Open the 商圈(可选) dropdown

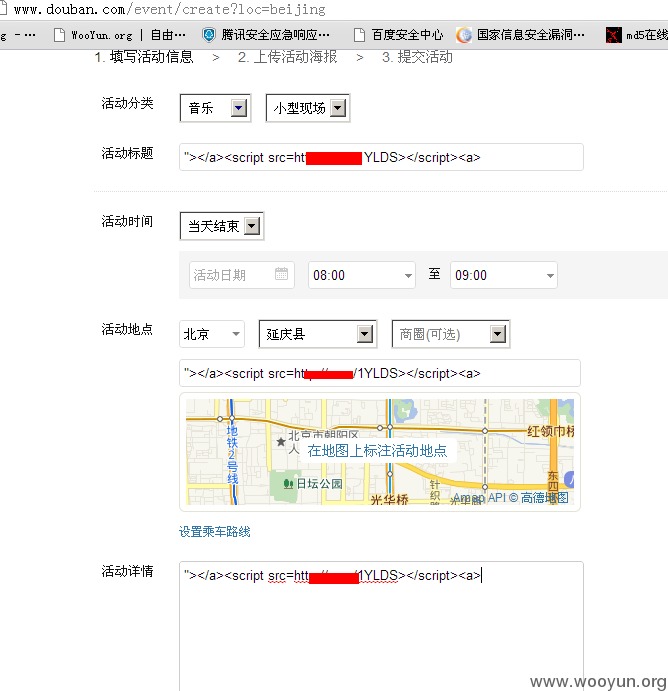click(x=451, y=334)
